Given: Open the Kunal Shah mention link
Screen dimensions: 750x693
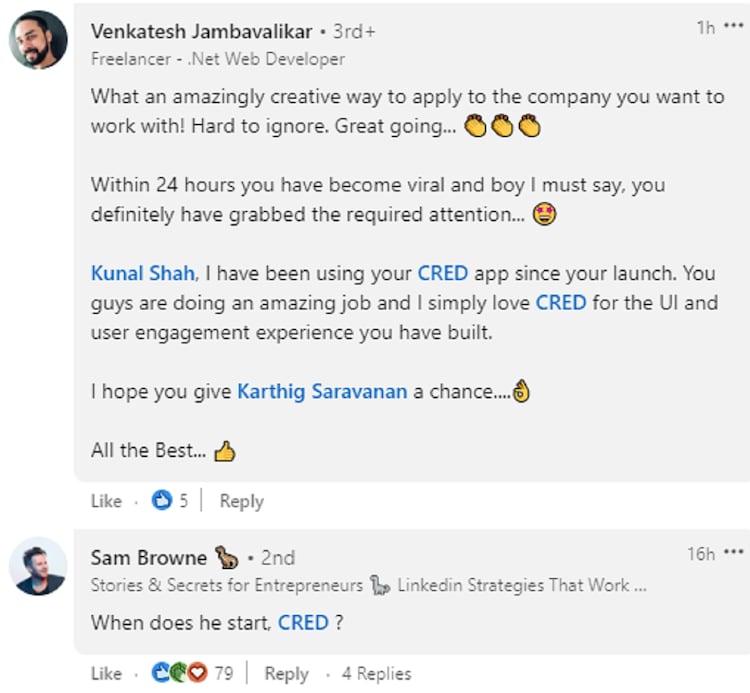Looking at the screenshot, I should pyautogui.click(x=142, y=273).
